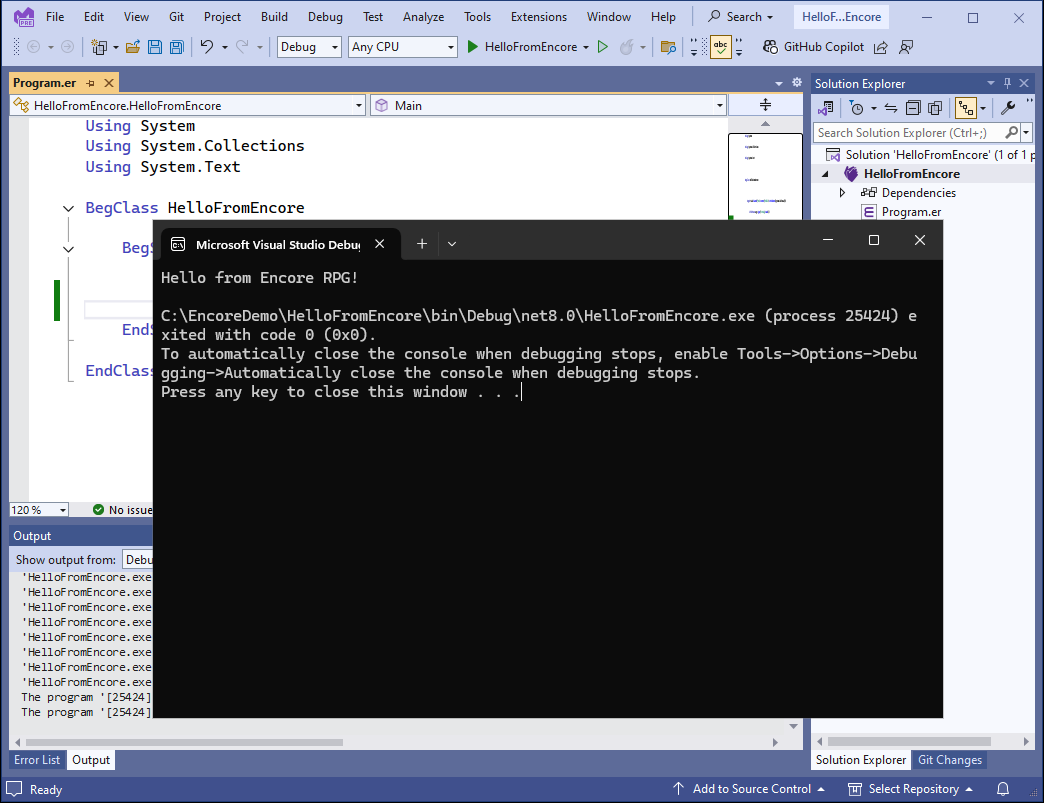Open GitHub Copilot from the toolbar

pyautogui.click(x=814, y=47)
